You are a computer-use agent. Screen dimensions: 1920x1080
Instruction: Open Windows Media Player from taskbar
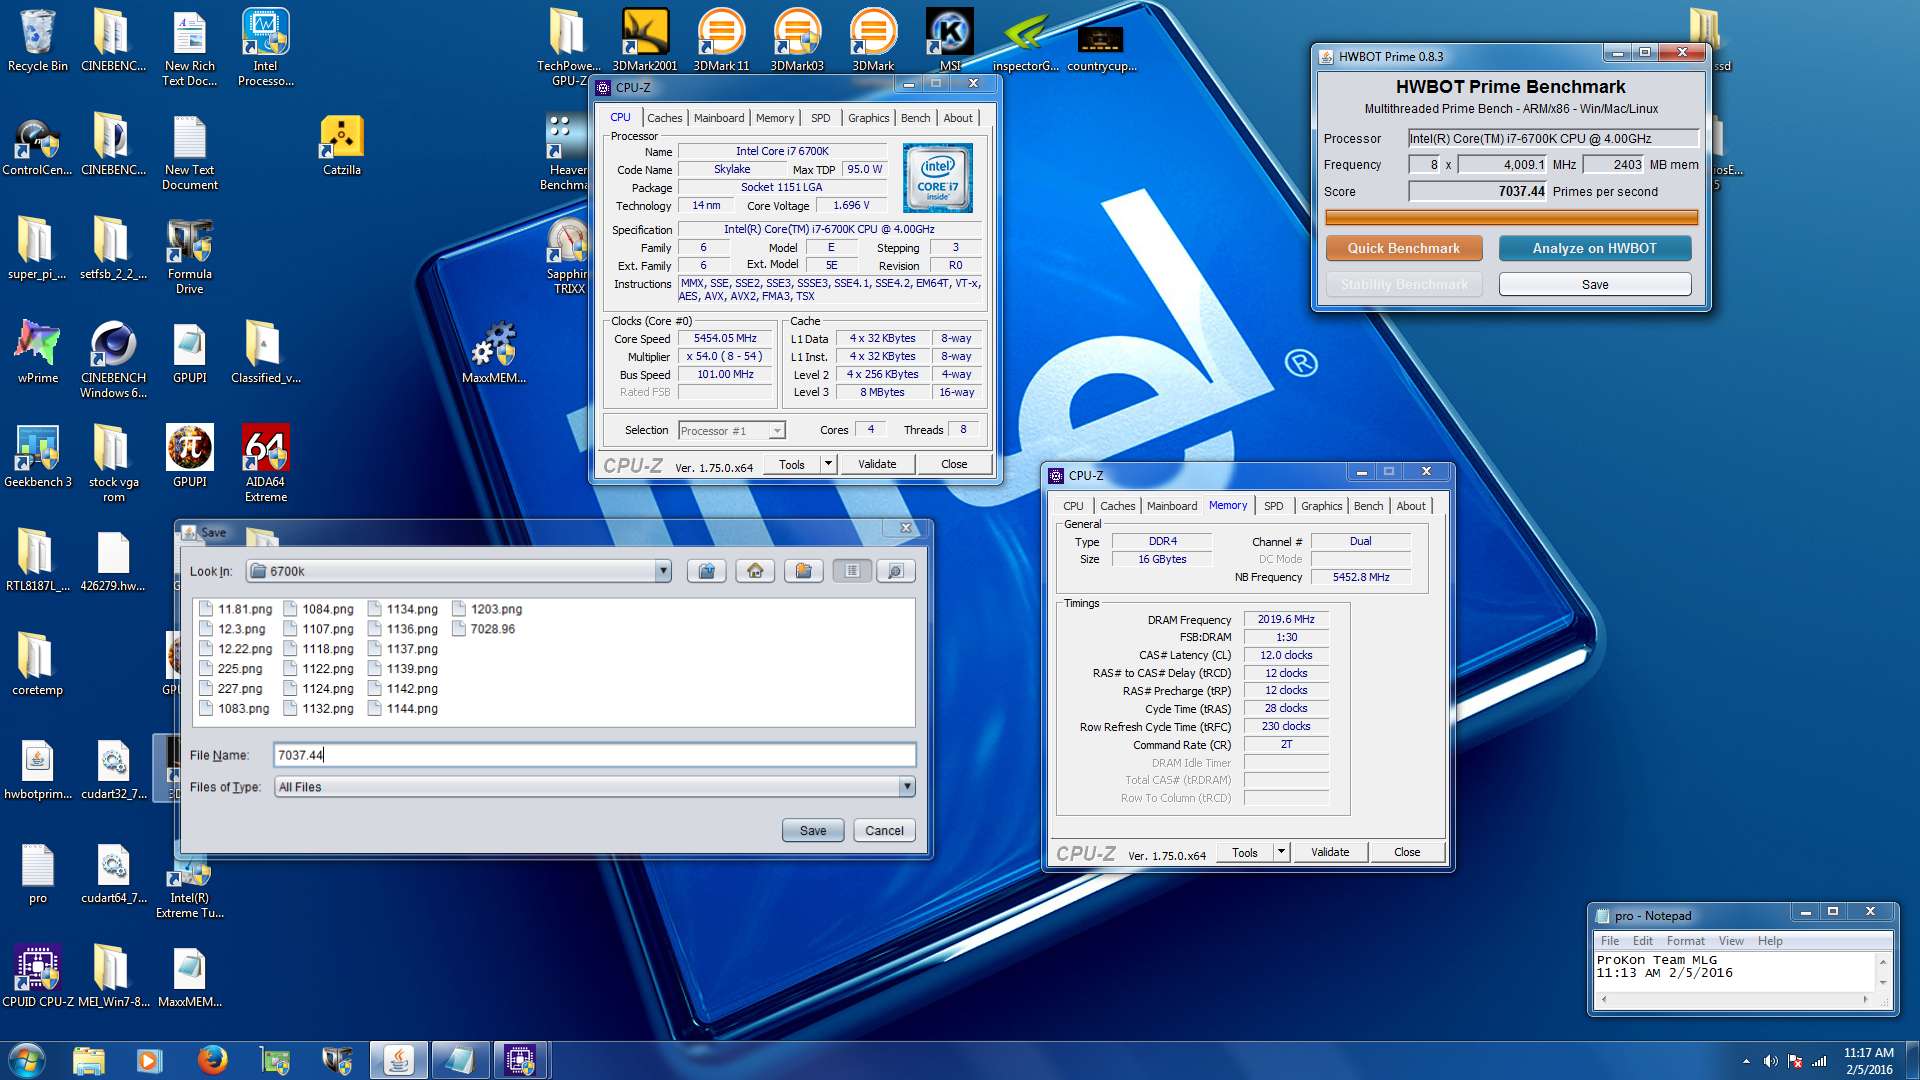click(x=149, y=1060)
